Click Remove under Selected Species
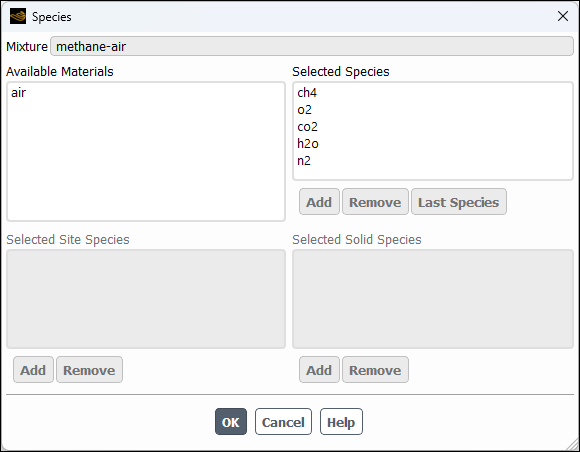 [x=375, y=202]
